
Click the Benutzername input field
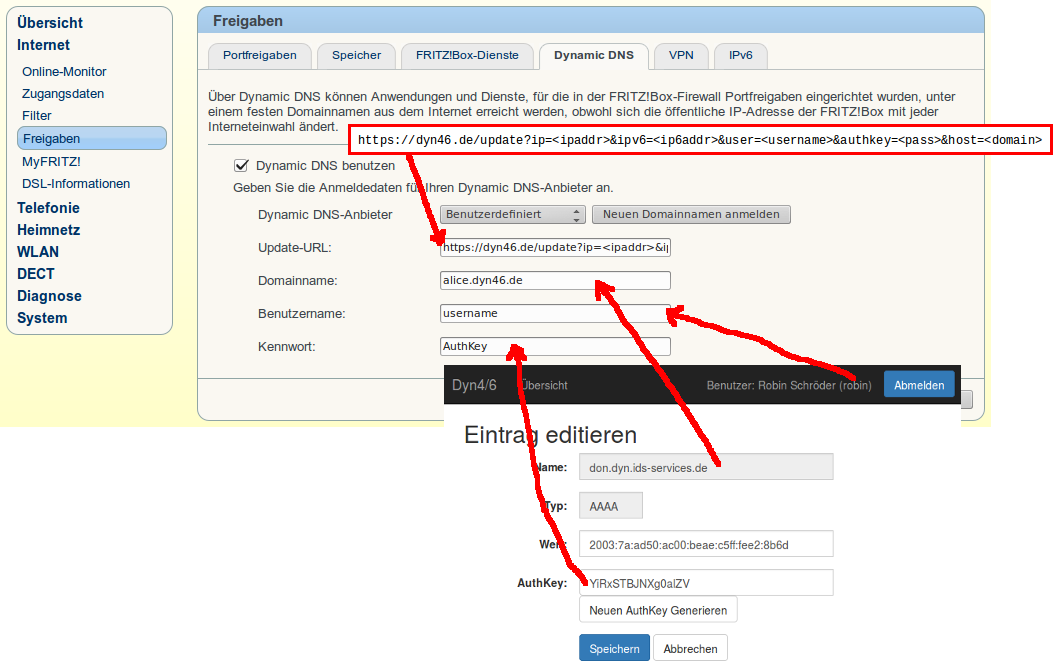(555, 313)
